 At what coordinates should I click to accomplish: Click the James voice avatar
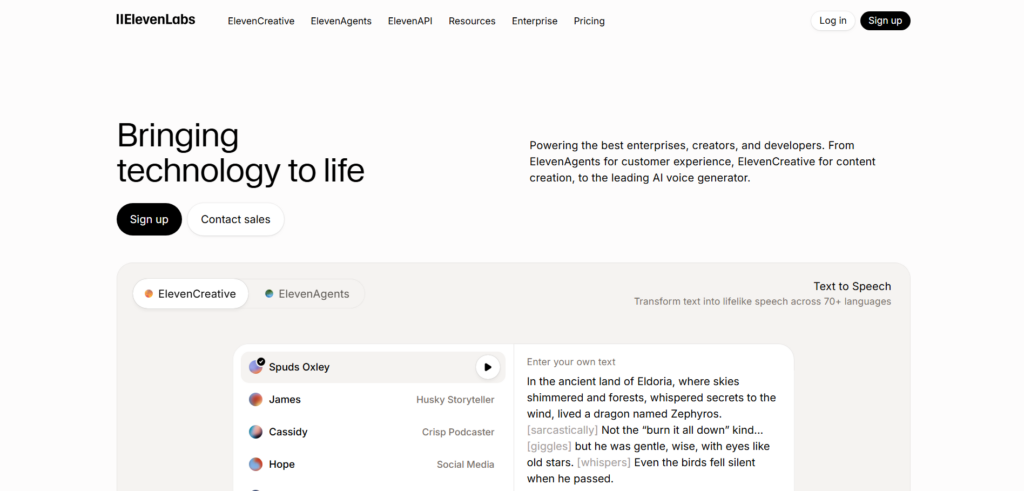tap(255, 400)
